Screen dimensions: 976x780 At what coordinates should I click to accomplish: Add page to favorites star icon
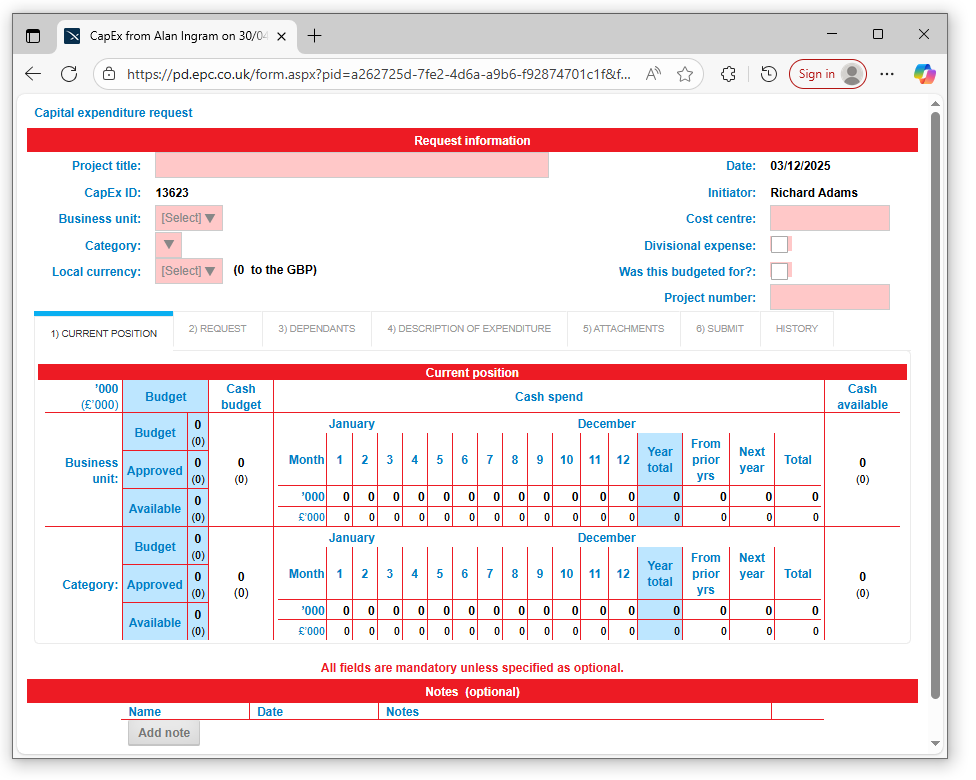[685, 74]
